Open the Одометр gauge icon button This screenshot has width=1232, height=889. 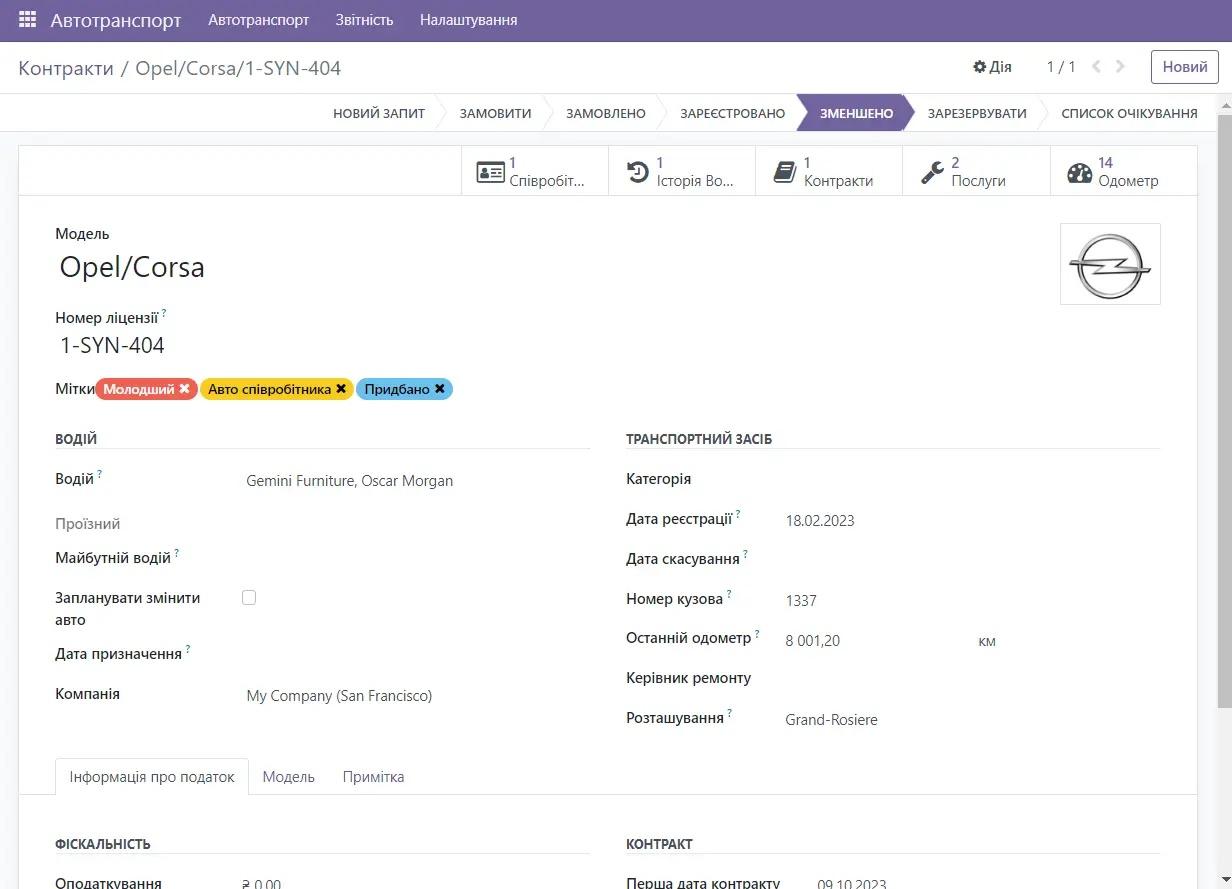click(1123, 171)
